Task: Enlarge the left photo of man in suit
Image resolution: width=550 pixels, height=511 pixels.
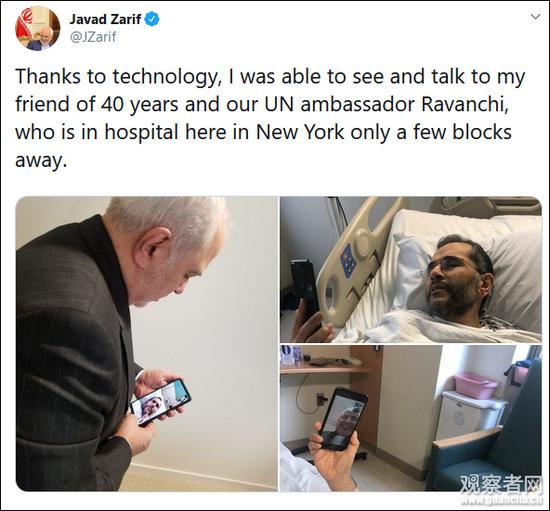Action: point(147,344)
